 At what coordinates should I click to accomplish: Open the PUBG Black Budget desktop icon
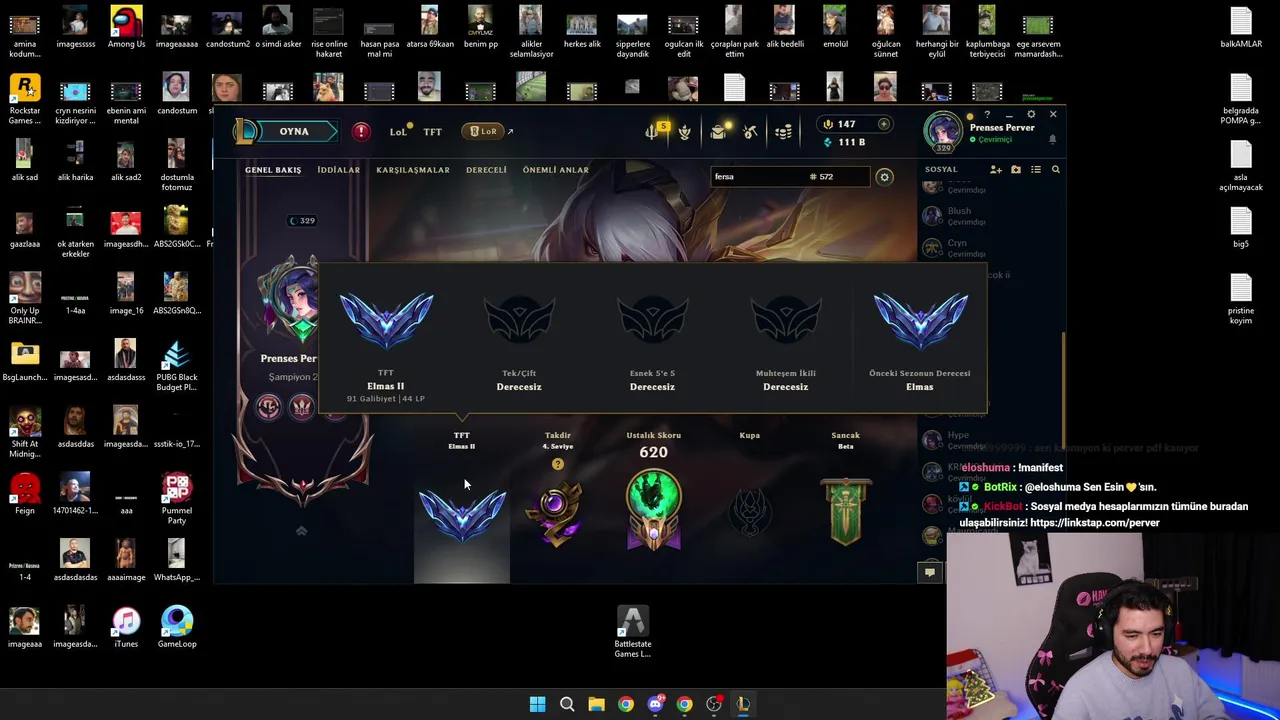177,366
